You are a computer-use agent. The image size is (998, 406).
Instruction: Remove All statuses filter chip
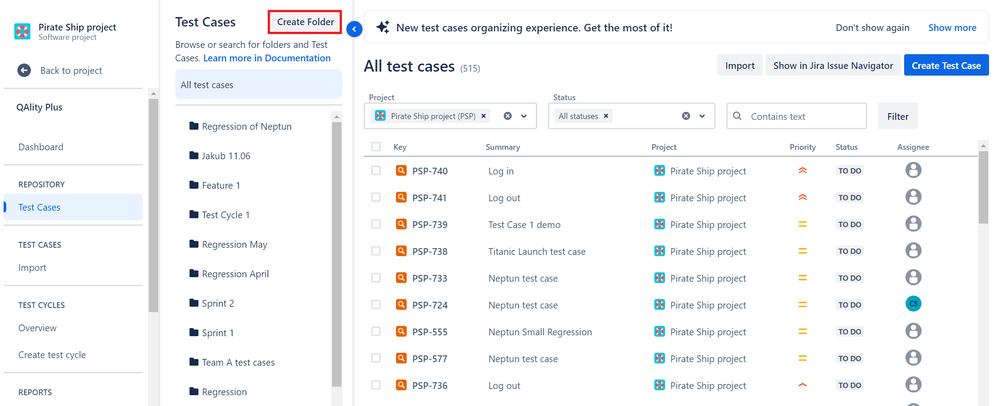click(x=606, y=116)
